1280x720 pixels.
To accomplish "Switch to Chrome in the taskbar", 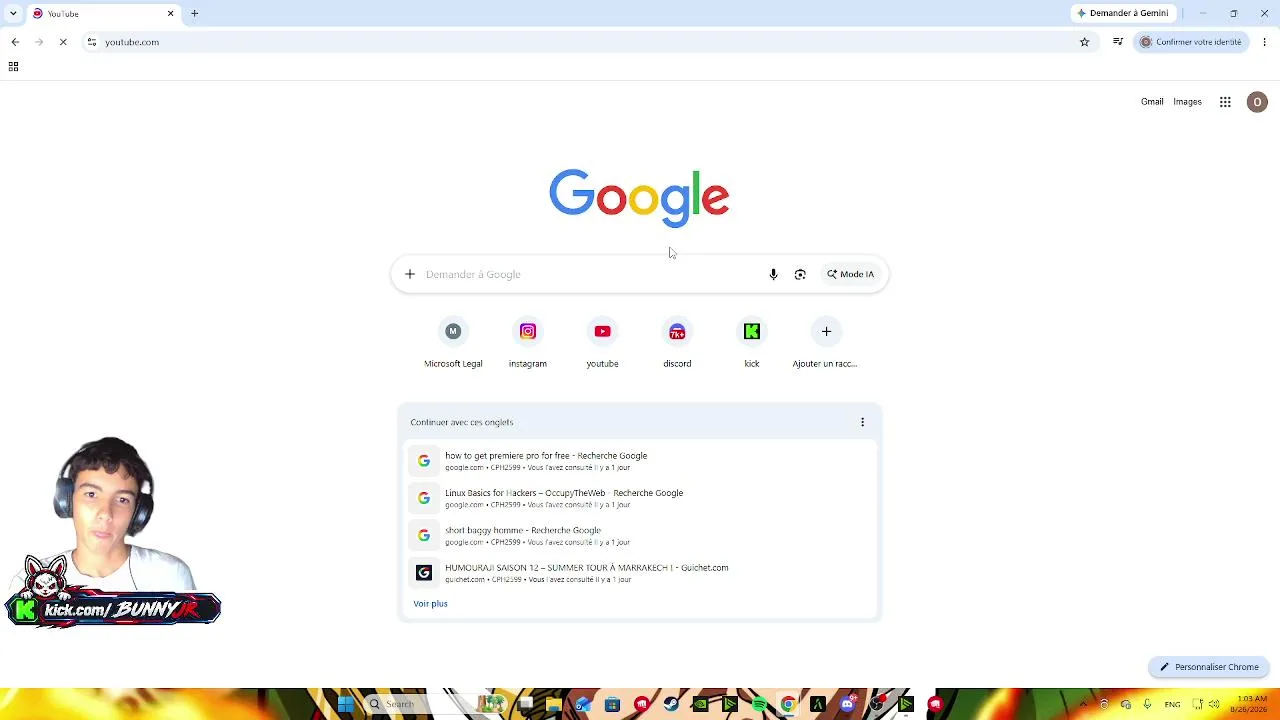I will click(x=788, y=704).
